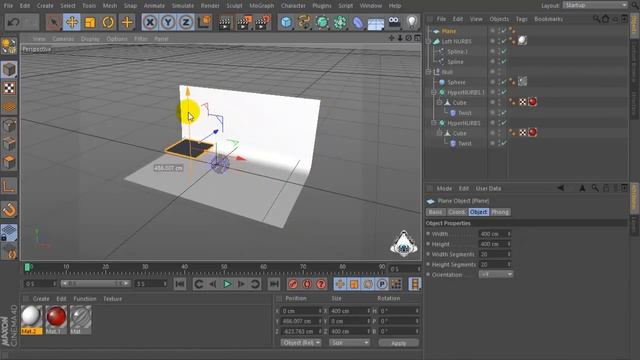This screenshot has height=360, width=640.
Task: Toggle the enable checkmark for Spline.1
Action: (x=504, y=51)
